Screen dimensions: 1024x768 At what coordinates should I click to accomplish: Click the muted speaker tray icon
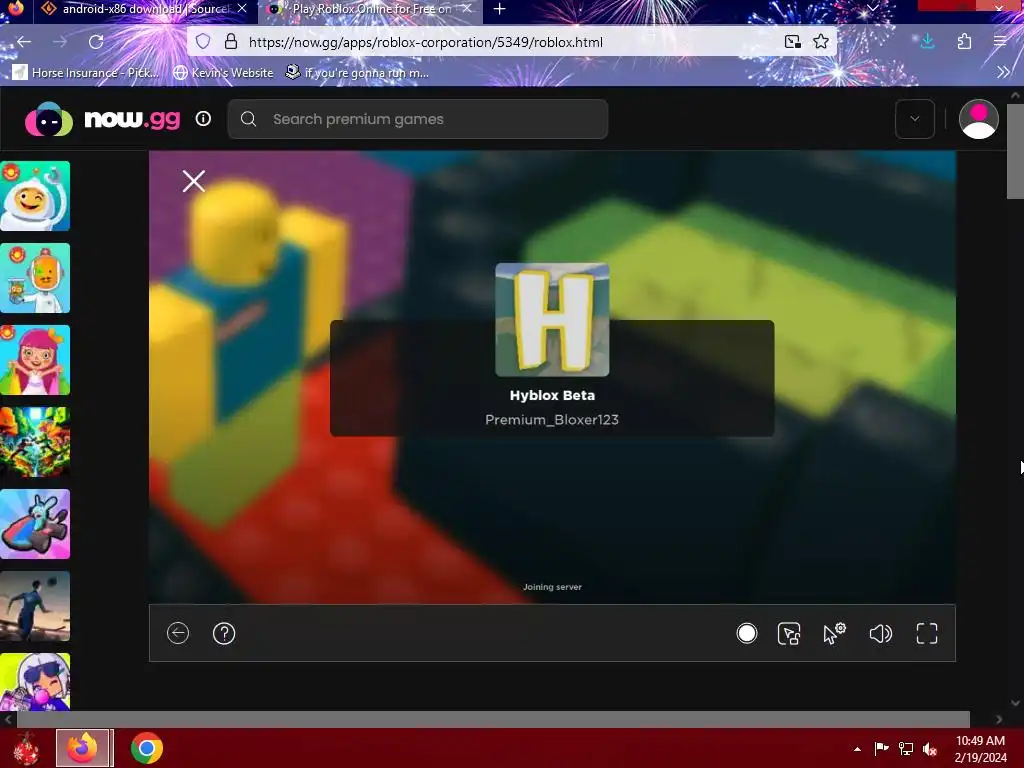930,748
